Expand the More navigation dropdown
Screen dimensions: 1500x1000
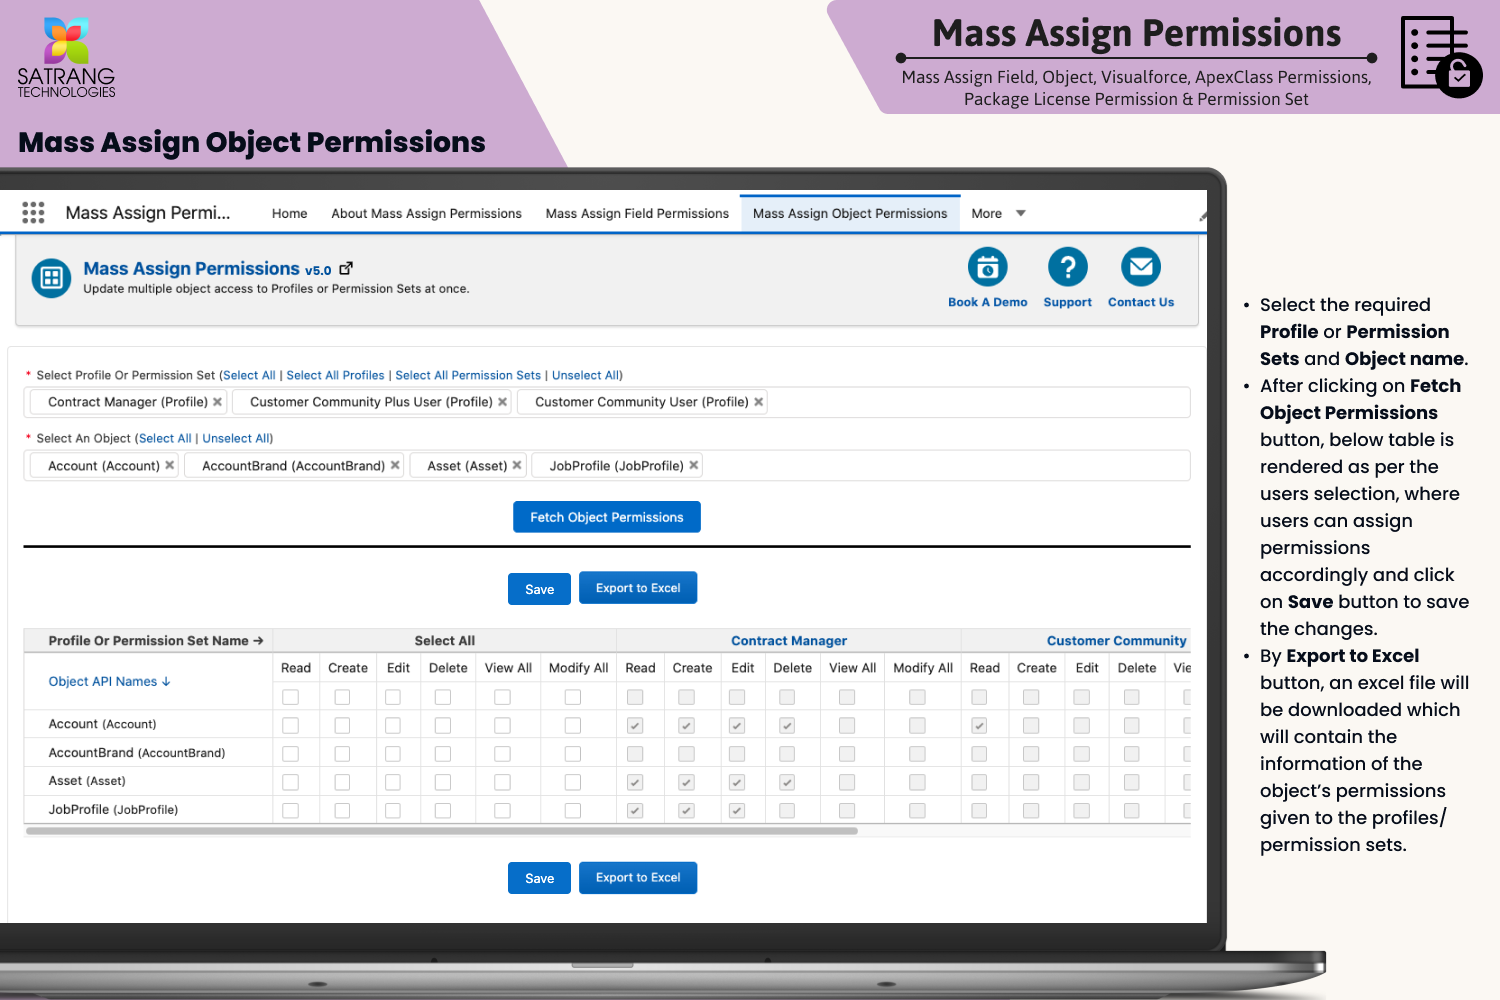click(1020, 213)
